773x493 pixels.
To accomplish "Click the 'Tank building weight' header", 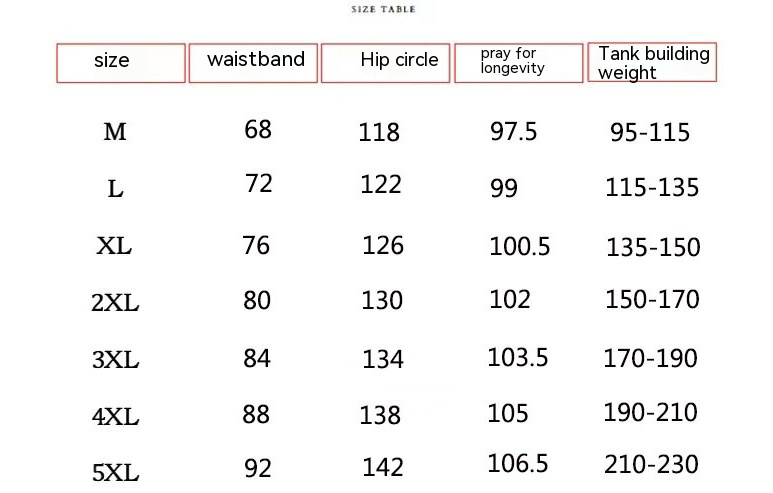I will point(652,62).
